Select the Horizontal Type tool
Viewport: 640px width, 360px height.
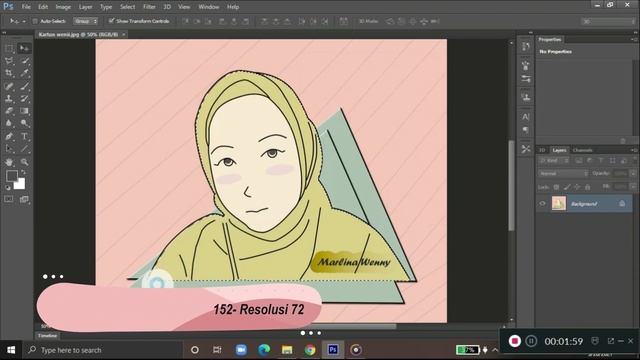tap(24, 136)
